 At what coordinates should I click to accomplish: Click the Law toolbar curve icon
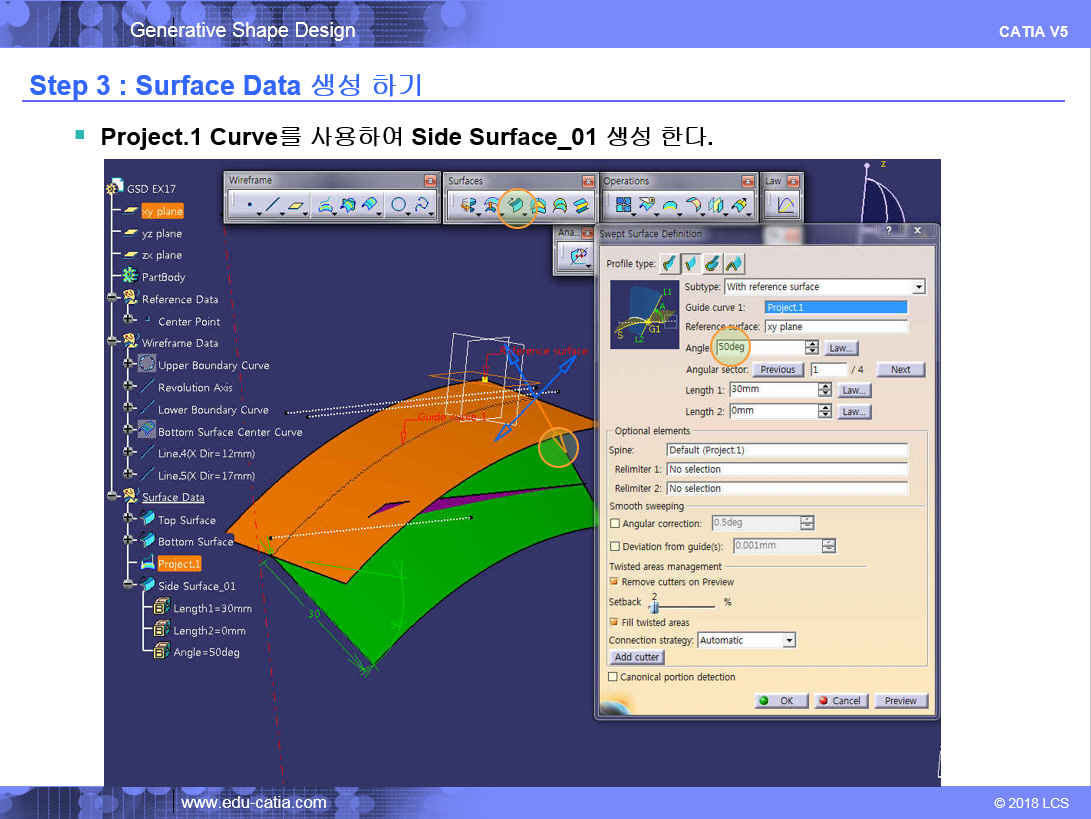pyautogui.click(x=785, y=206)
